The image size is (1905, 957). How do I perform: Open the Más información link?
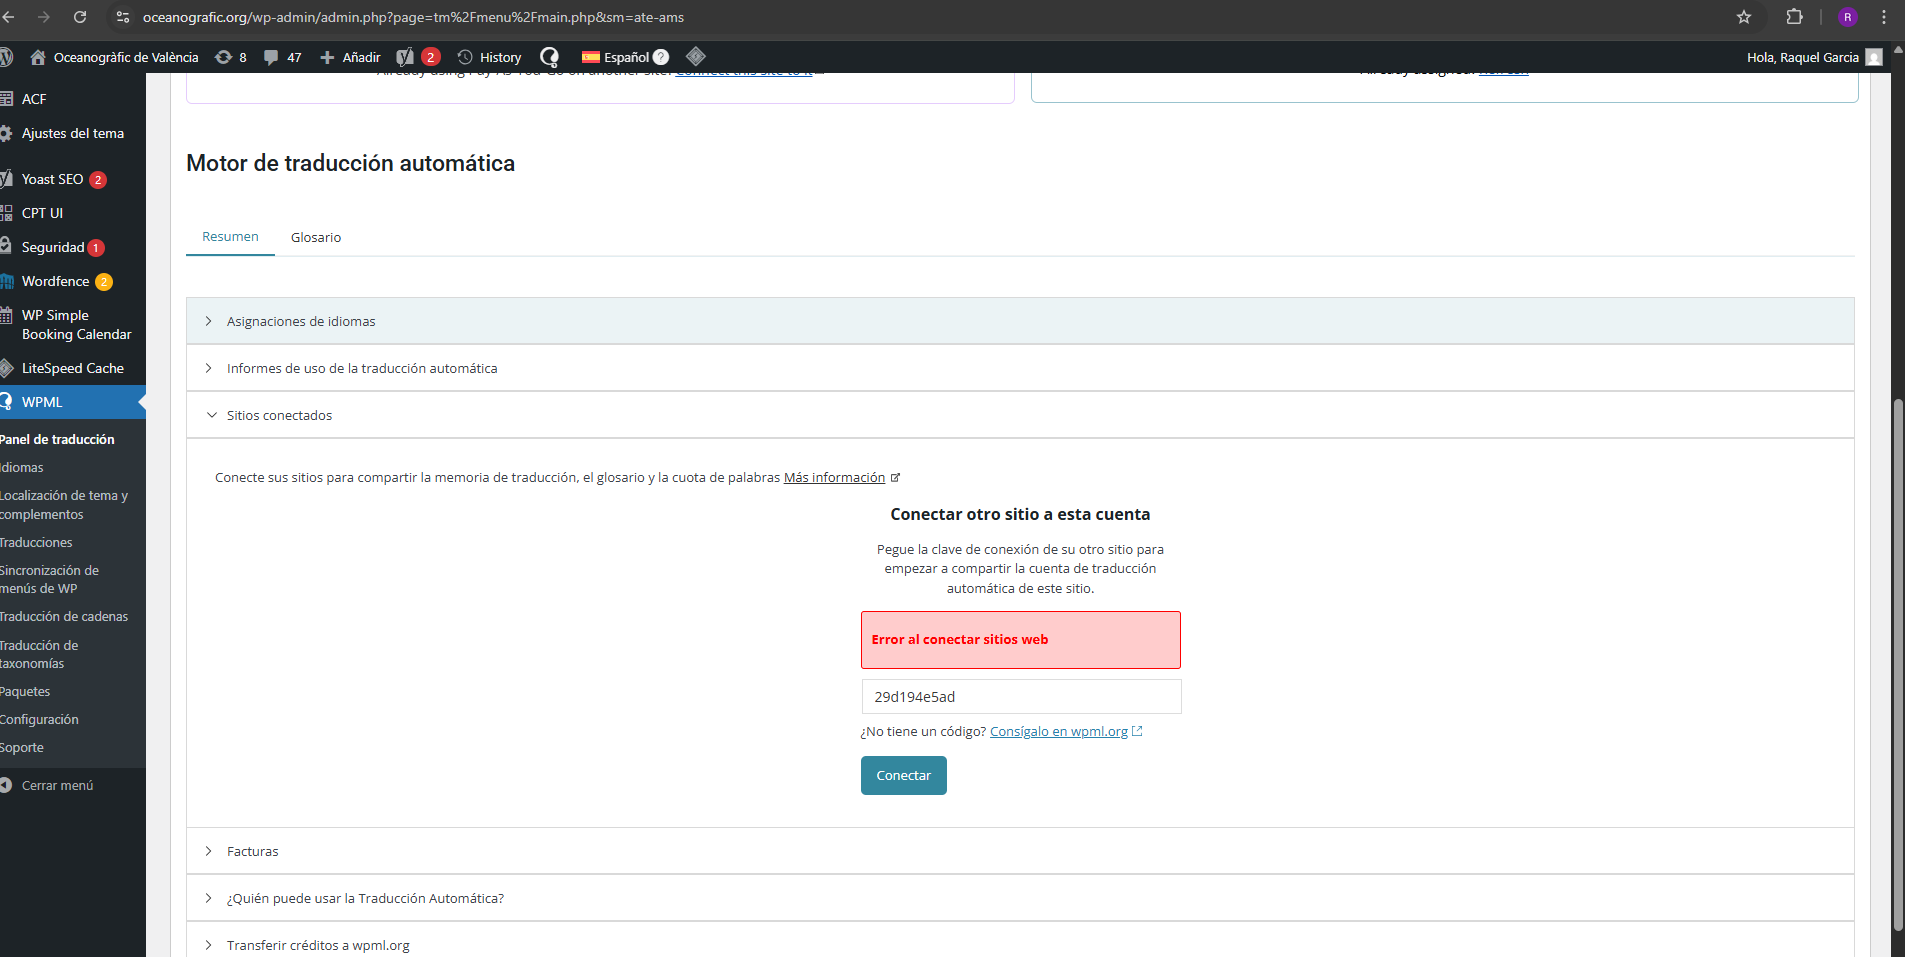coord(834,478)
